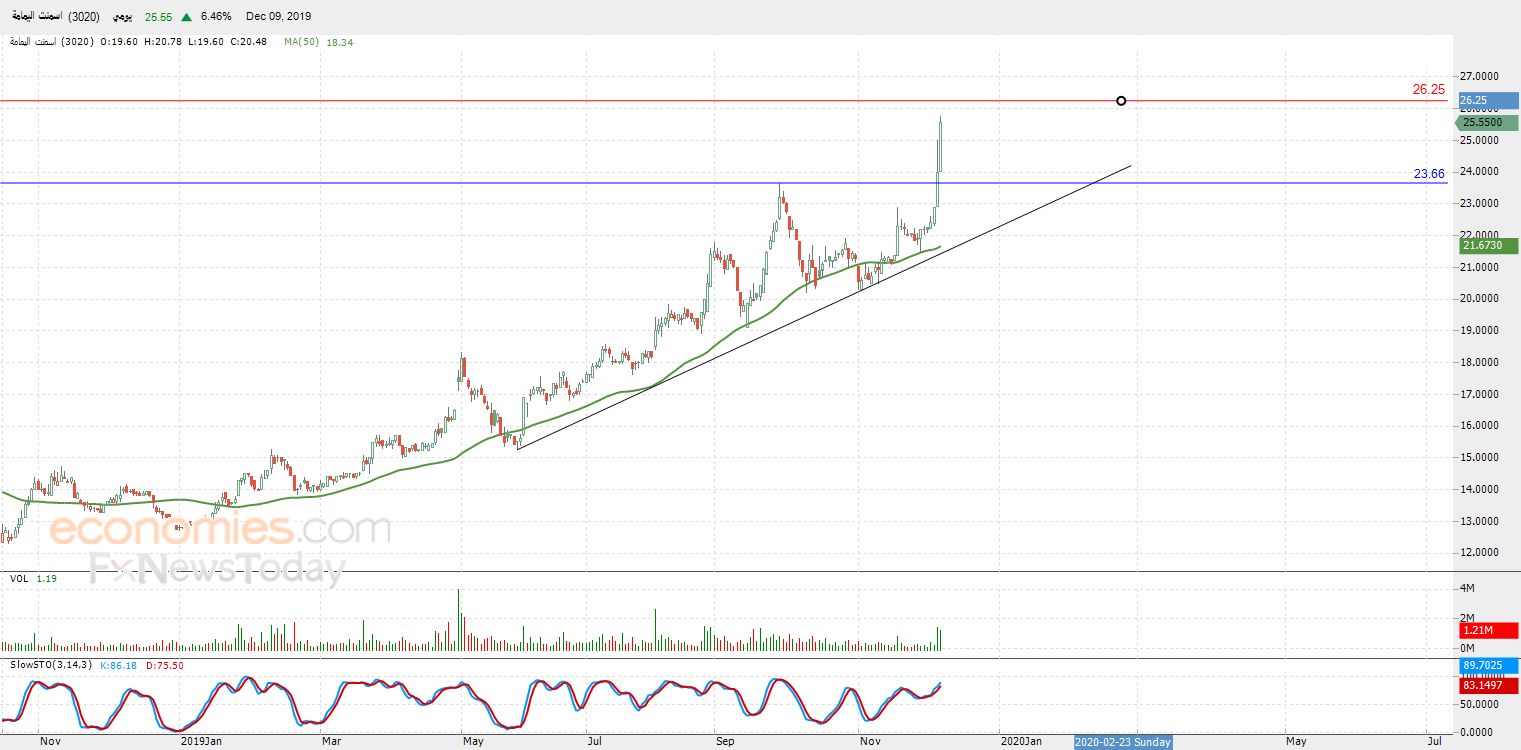Select the SlowSTO(3,14,3) indicator label

50,665
